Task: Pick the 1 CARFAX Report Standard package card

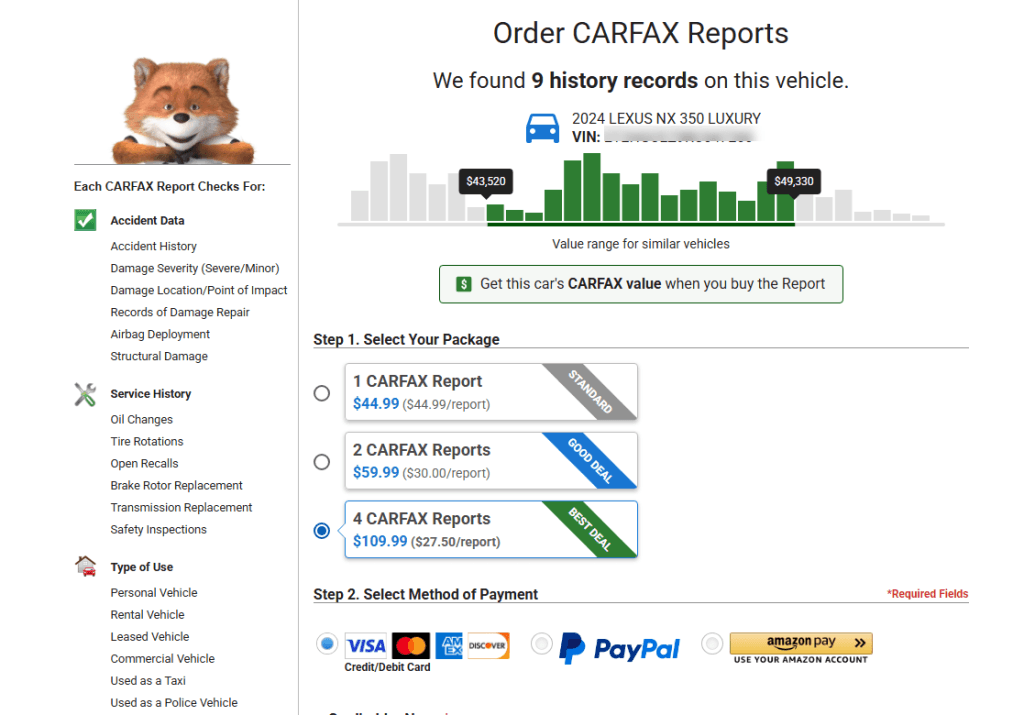Action: (x=491, y=392)
